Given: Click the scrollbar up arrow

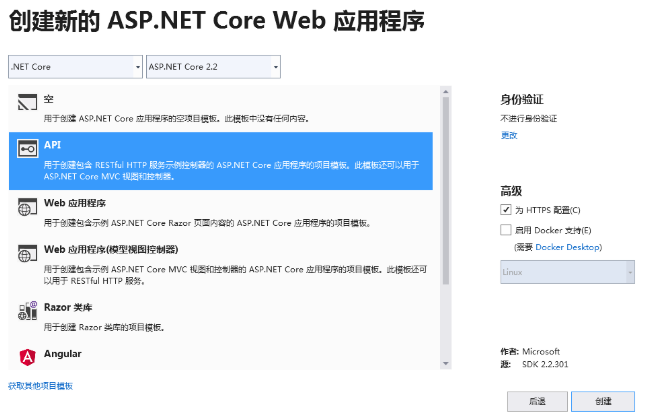Looking at the screenshot, I should (446, 92).
